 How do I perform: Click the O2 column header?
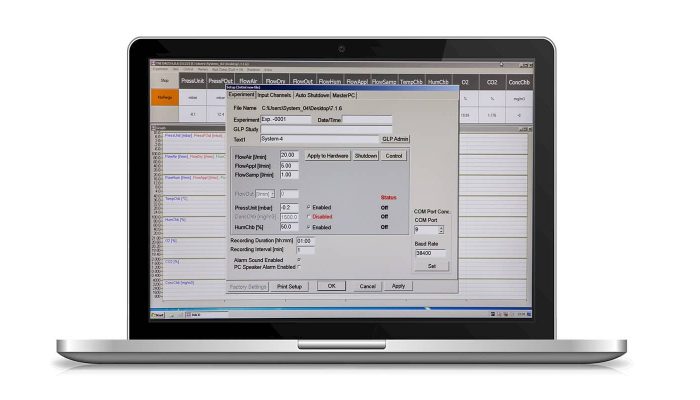click(465, 82)
